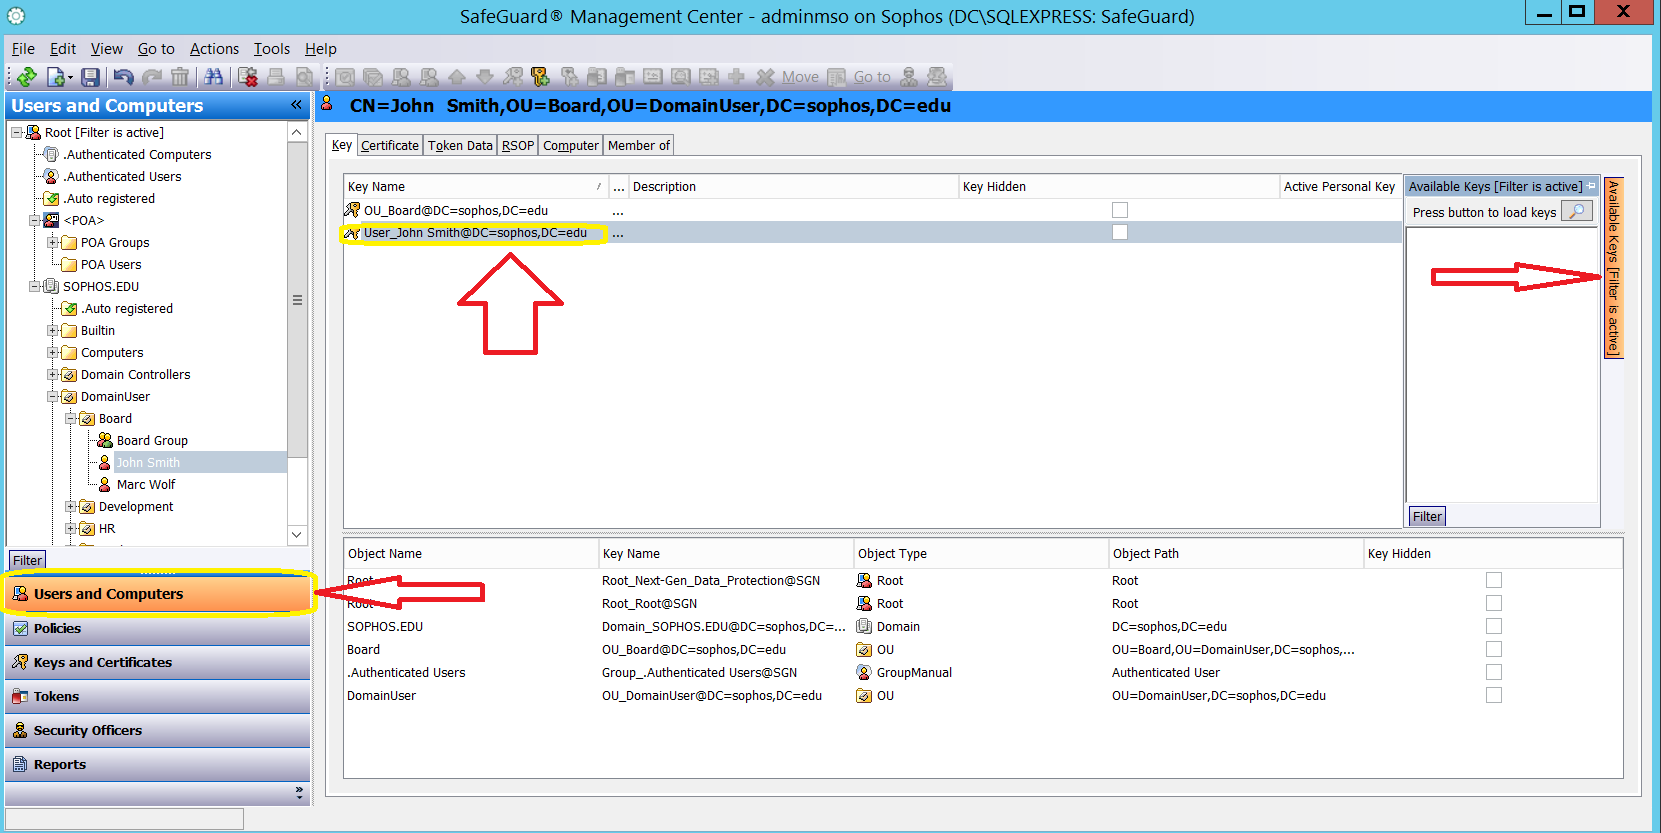Open the New document dropdown arrow
The height and width of the screenshot is (833, 1661).
click(x=70, y=78)
